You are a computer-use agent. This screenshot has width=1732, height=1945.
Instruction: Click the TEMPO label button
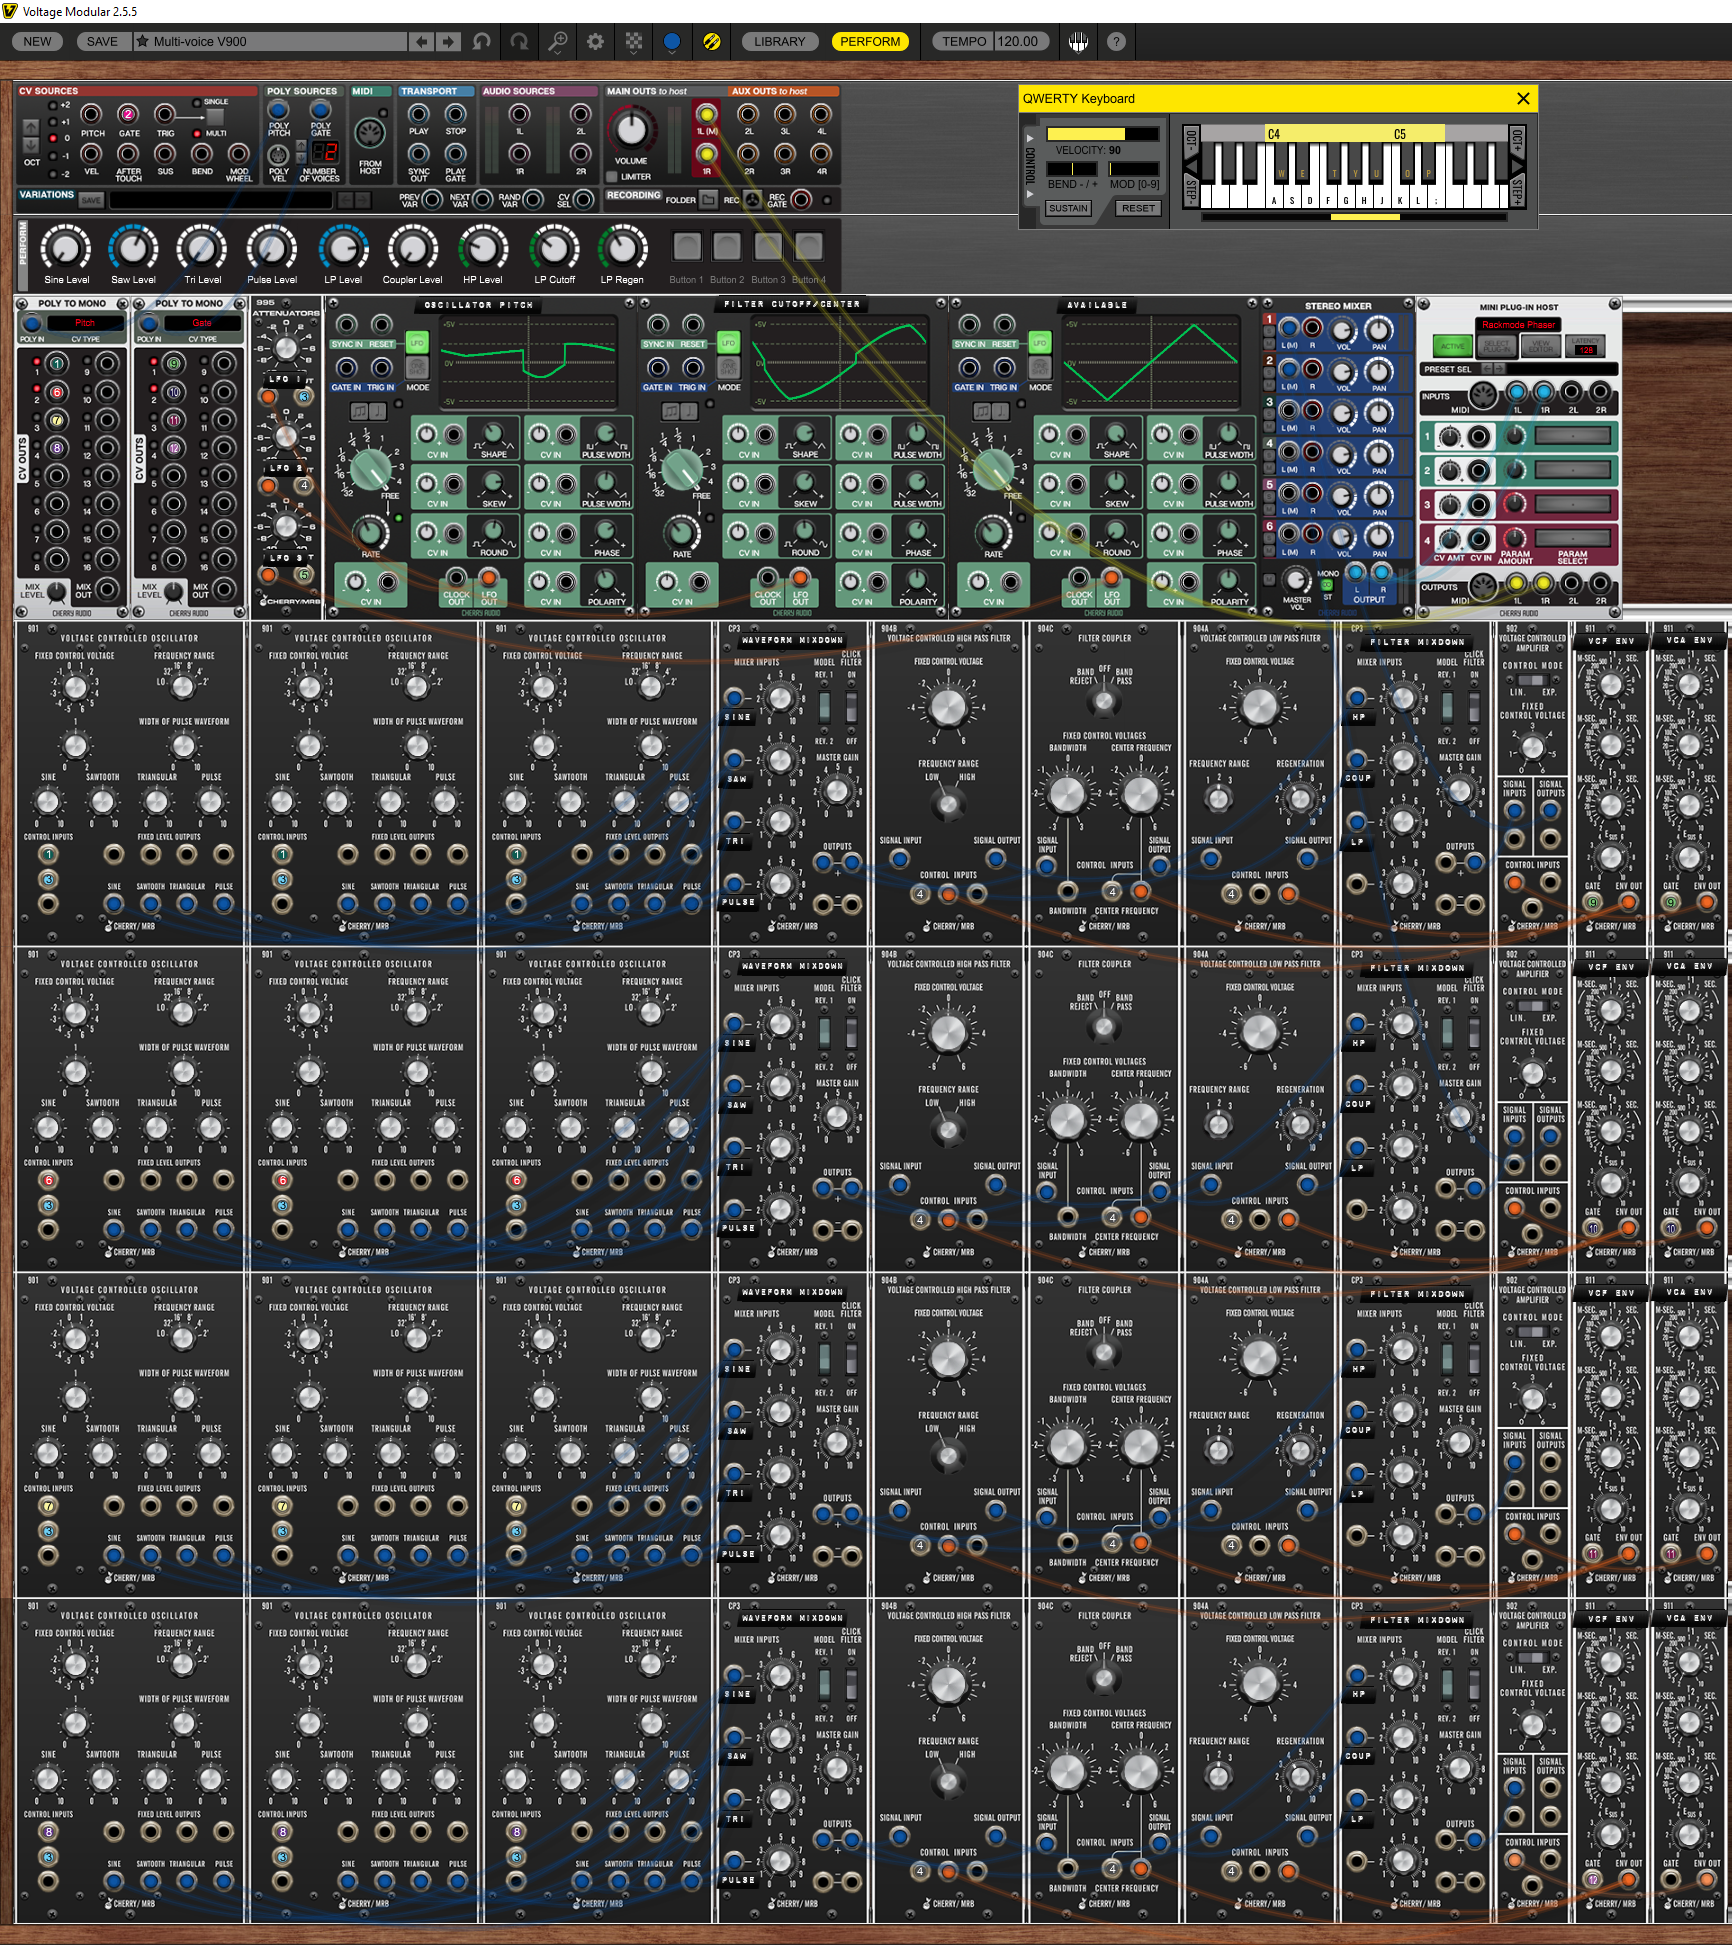pos(964,41)
